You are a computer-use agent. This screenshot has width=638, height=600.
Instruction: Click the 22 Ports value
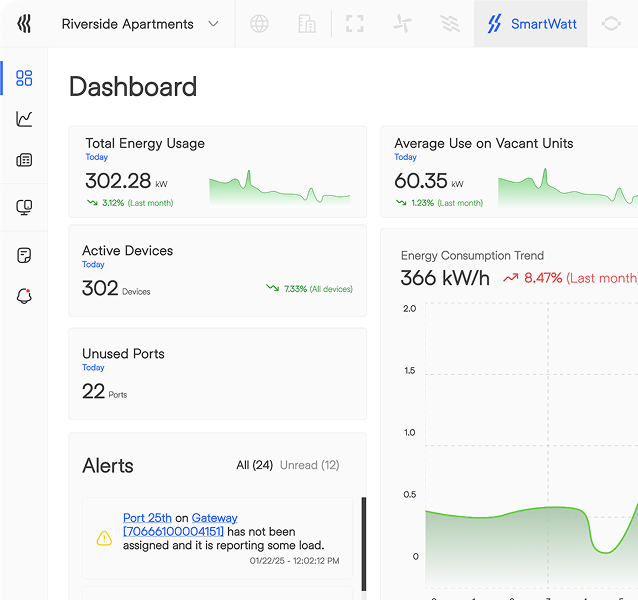point(105,391)
